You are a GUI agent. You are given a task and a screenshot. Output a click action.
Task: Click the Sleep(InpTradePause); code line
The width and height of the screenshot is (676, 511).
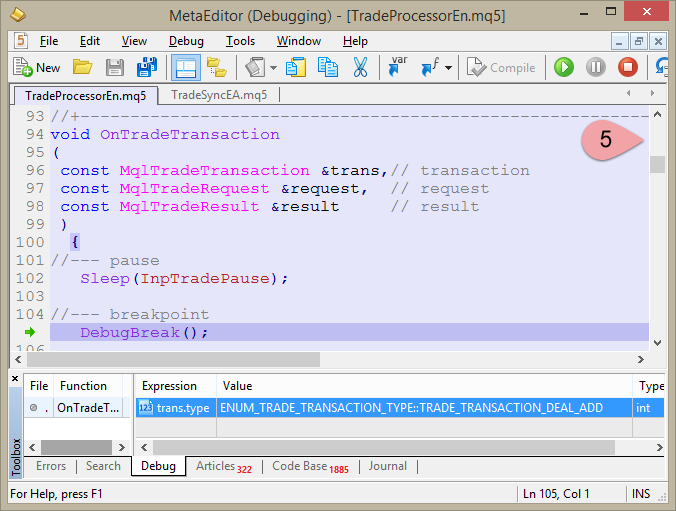[x=184, y=279]
